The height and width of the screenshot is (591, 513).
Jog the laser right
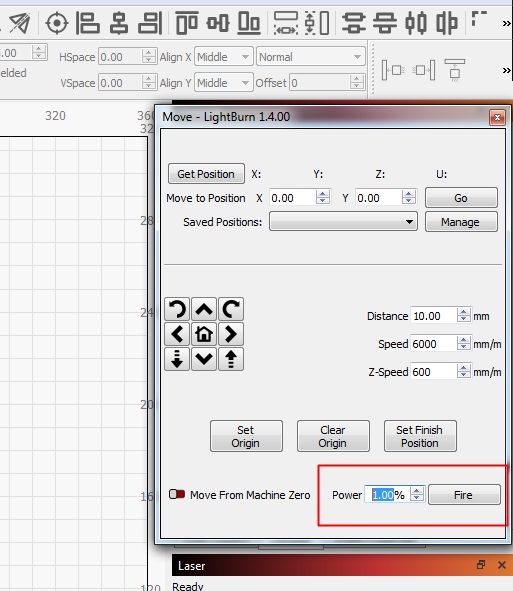click(231, 334)
